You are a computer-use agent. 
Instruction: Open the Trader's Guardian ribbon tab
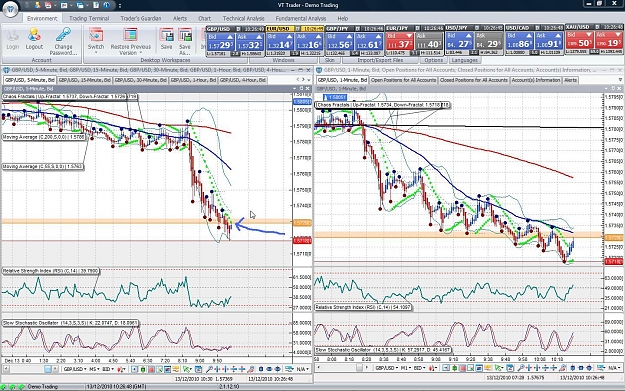[x=141, y=18]
